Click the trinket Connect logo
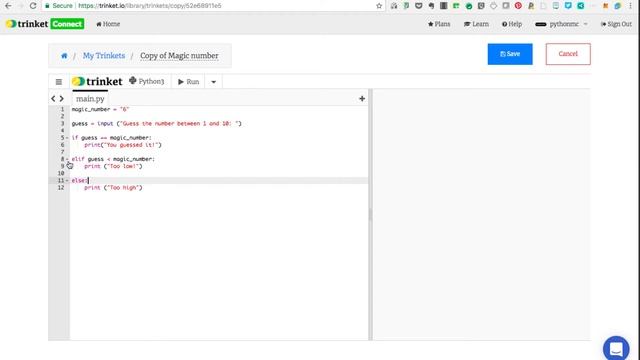640x360 pixels. pyautogui.click(x=45, y=24)
